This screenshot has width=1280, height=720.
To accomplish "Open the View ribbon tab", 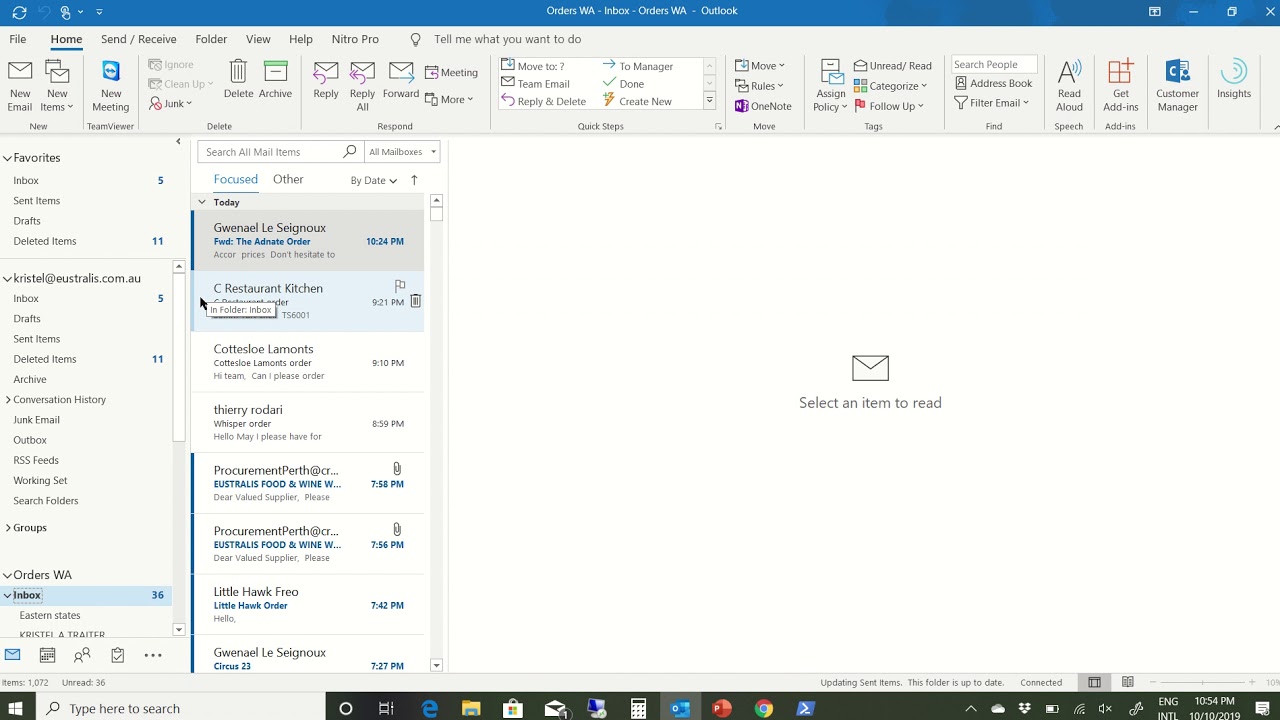I will tap(258, 39).
